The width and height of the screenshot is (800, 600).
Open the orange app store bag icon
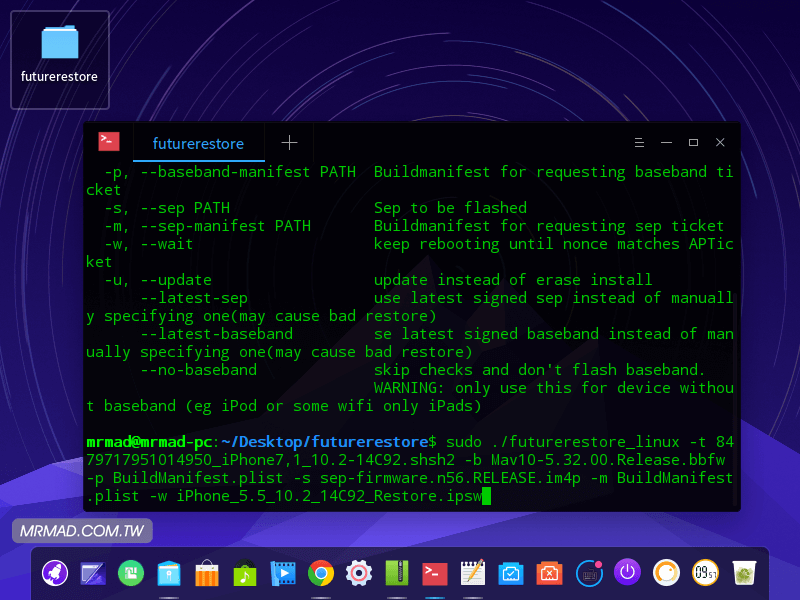(207, 573)
